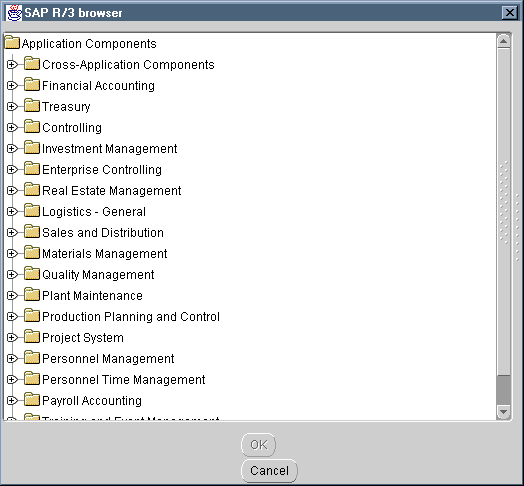Select the Enterprise Controlling tree item
Screen dimensions: 524x486
pos(102,169)
